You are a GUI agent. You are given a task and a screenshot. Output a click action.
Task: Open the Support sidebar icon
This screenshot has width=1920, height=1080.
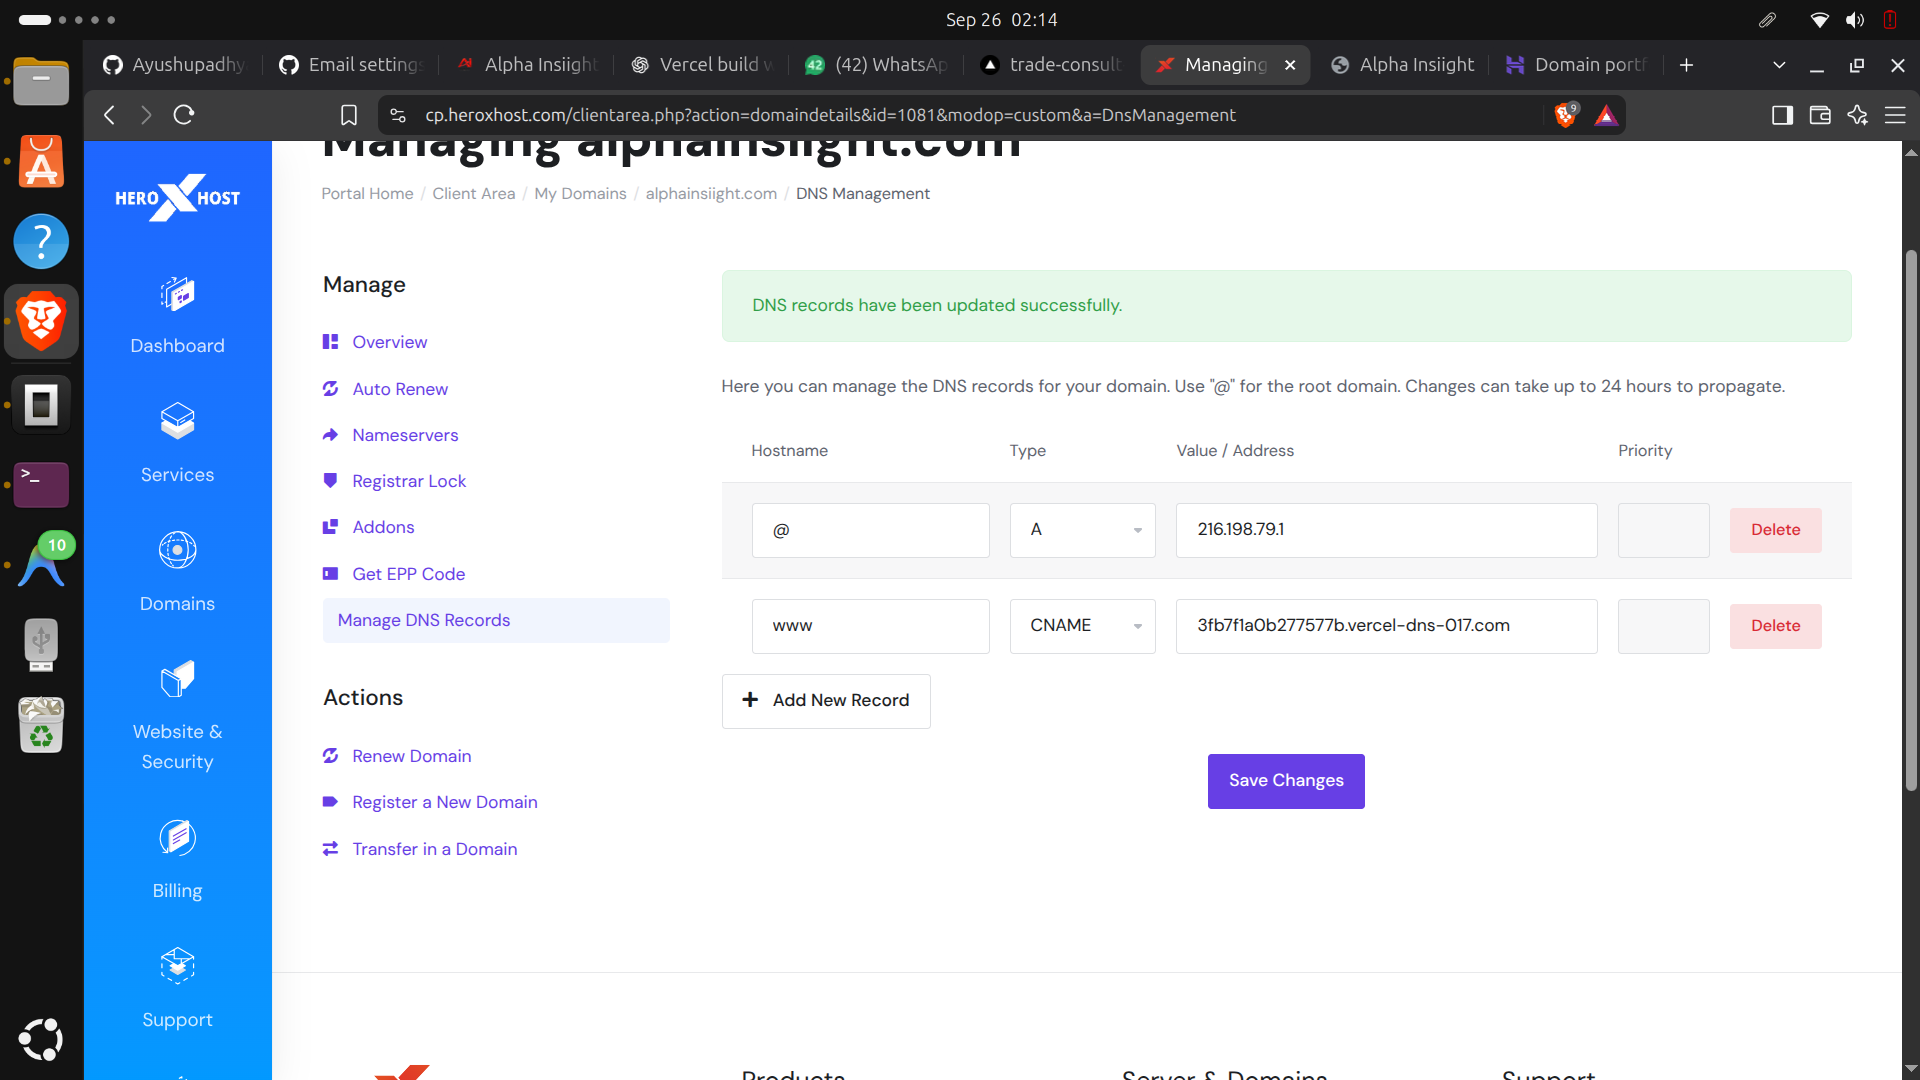[x=177, y=966]
